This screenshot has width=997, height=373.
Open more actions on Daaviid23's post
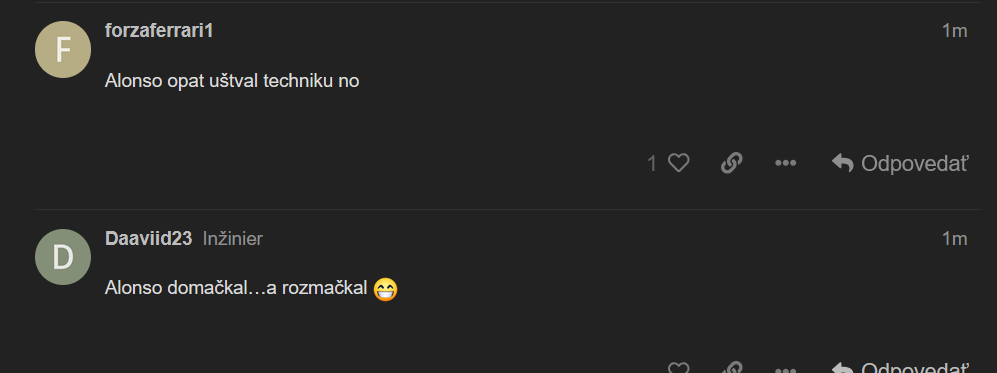[x=785, y=369]
